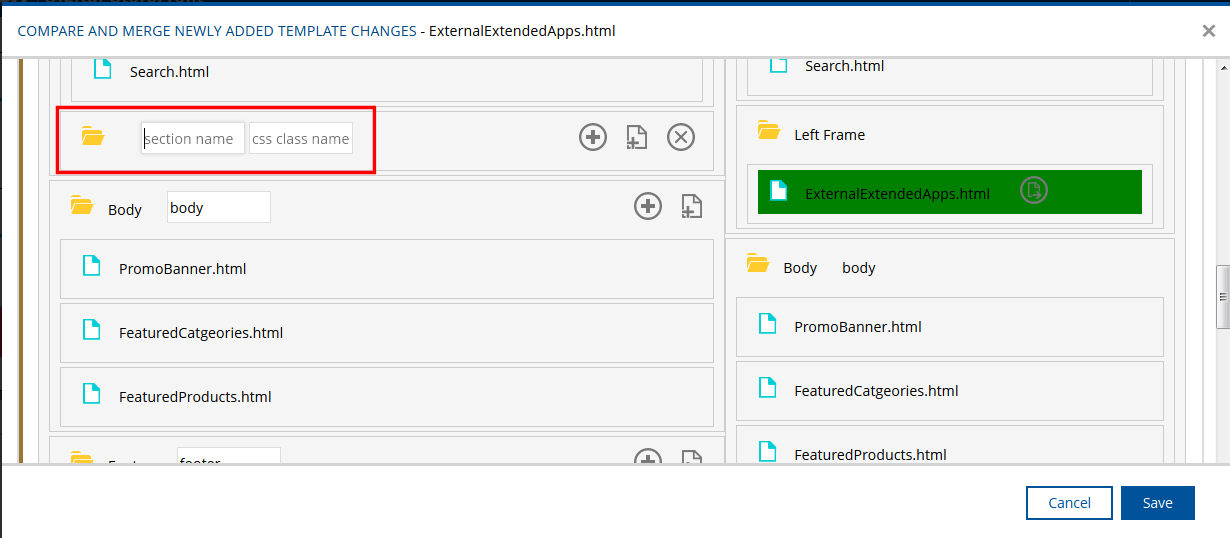Focus the css class name input field
The width and height of the screenshot is (1230, 538).
click(300, 139)
